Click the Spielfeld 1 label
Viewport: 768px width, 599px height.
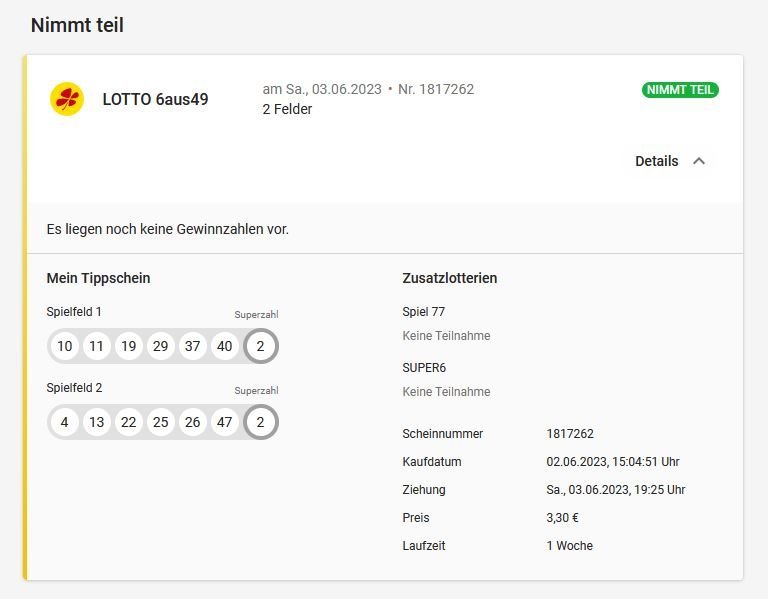pyautogui.click(x=74, y=311)
